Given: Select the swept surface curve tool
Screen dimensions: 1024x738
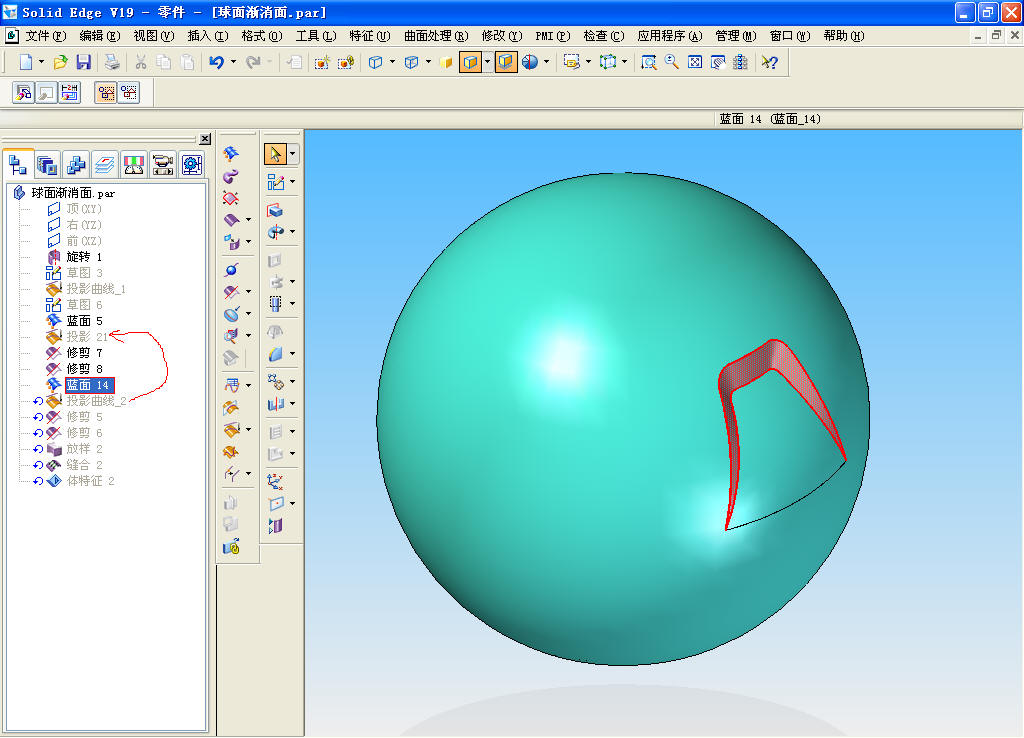Looking at the screenshot, I should click(x=231, y=176).
